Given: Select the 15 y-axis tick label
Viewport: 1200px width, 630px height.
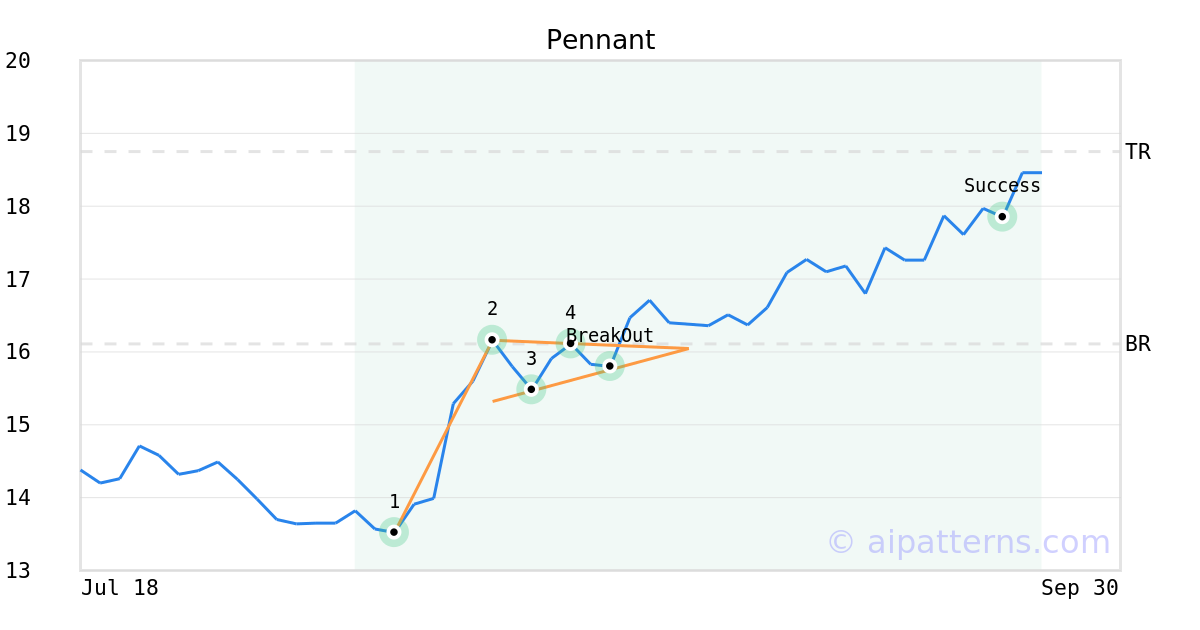Looking at the screenshot, I should tap(18, 425).
